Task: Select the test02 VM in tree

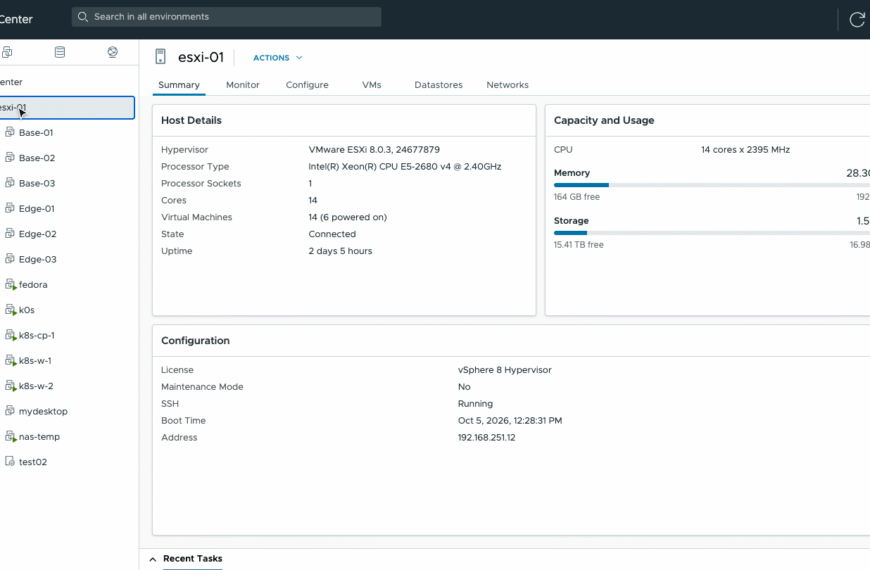Action: click(x=33, y=462)
